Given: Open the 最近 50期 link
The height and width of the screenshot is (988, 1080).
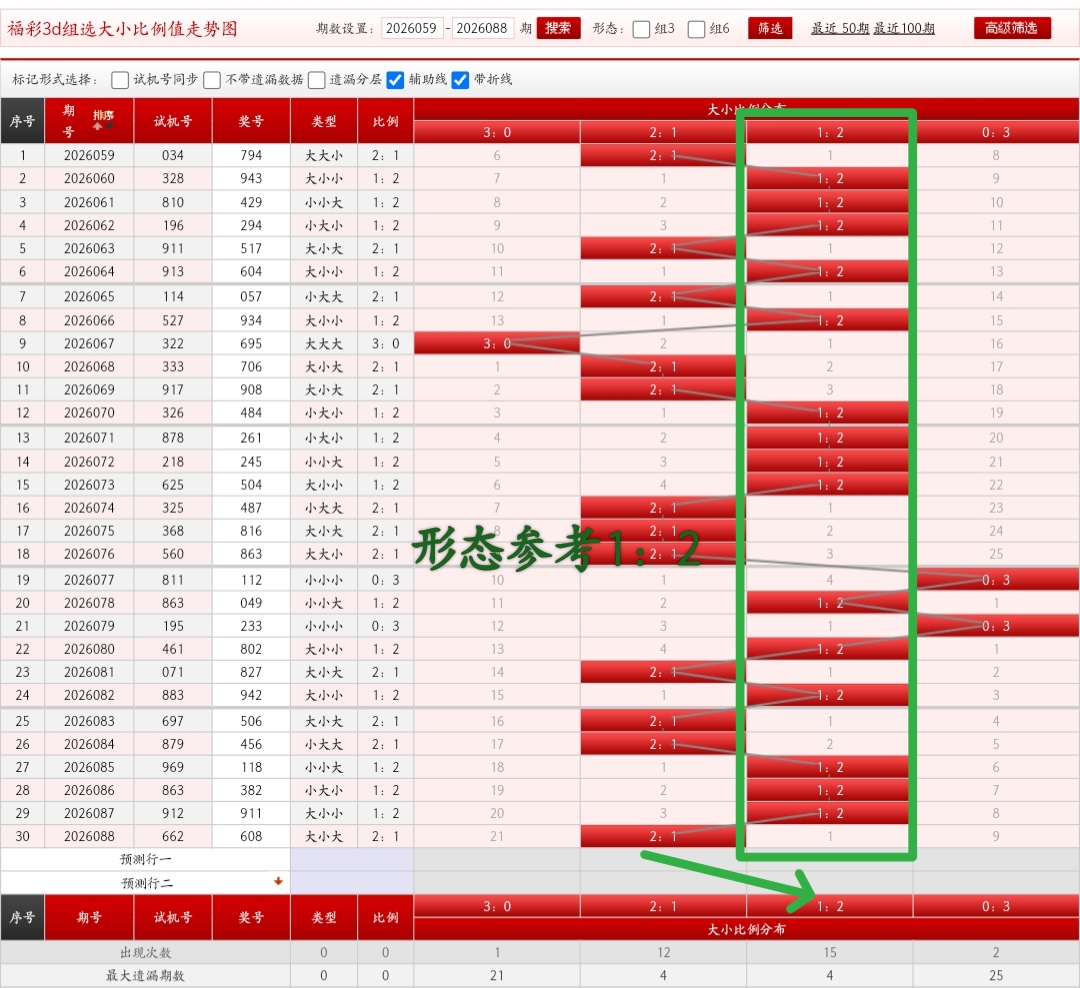Looking at the screenshot, I should point(840,28).
